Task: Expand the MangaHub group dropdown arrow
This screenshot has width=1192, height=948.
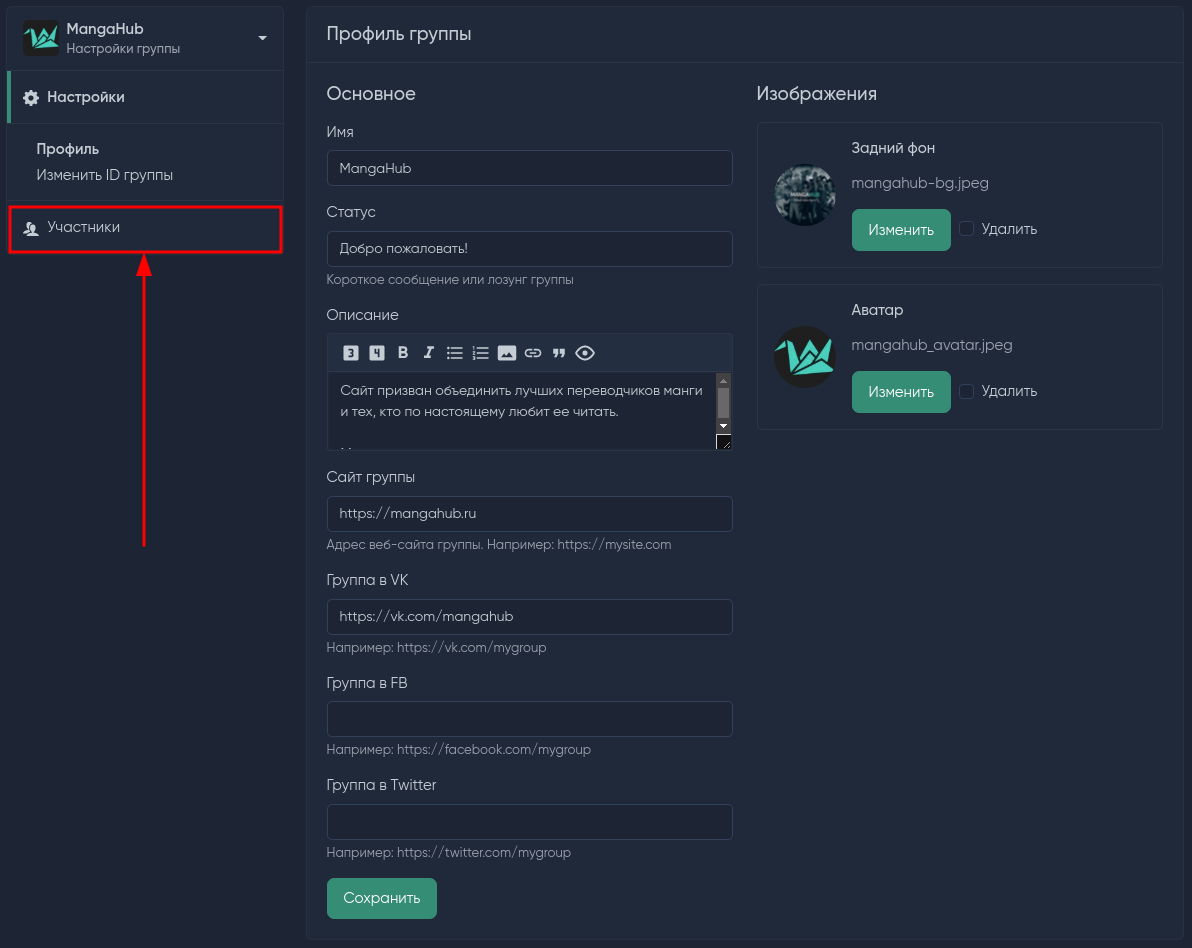Action: pyautogui.click(x=262, y=38)
